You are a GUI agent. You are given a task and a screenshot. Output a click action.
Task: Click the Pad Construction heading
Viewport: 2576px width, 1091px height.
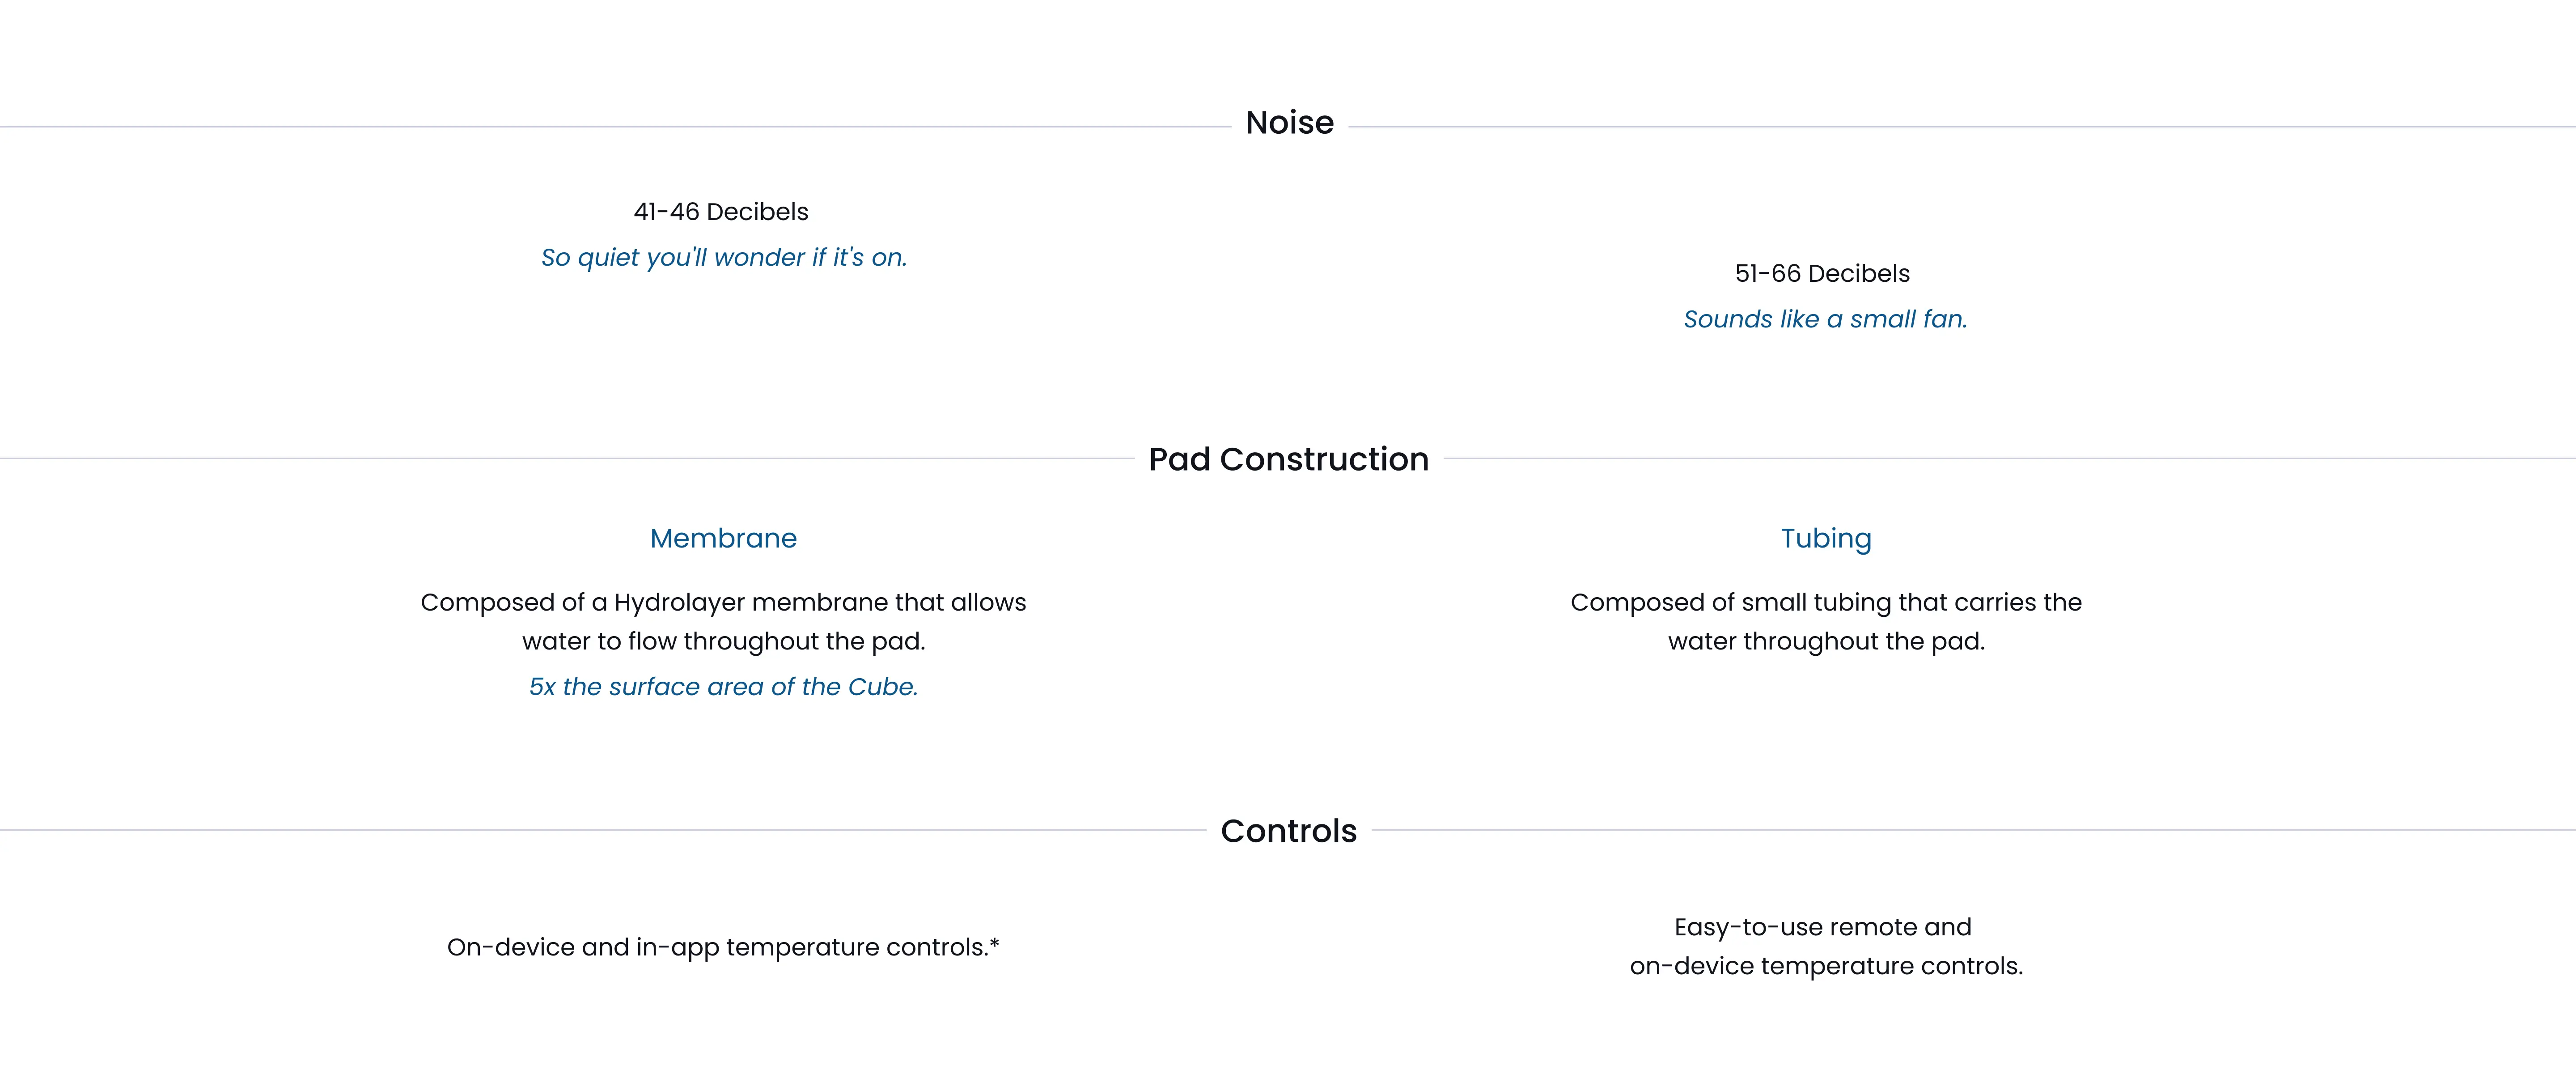1289,459
